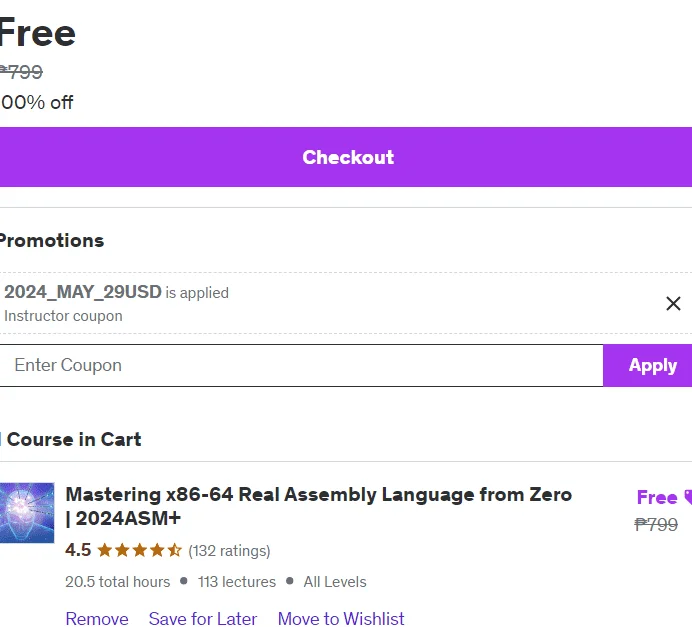Click the purple Checkout button
This screenshot has width=692, height=627.
point(346,157)
